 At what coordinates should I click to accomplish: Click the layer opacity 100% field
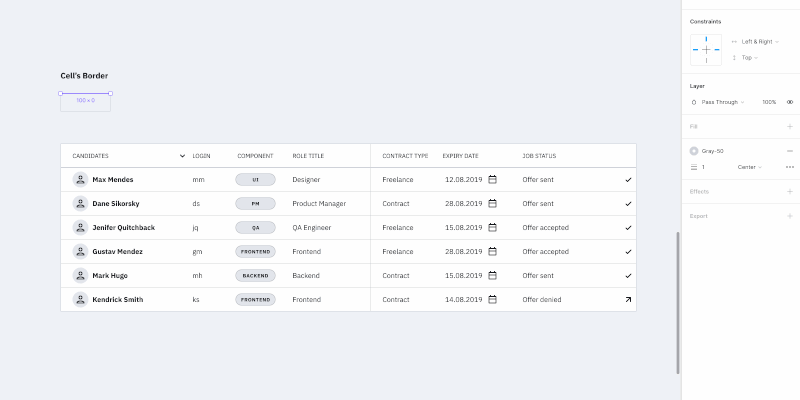click(769, 102)
